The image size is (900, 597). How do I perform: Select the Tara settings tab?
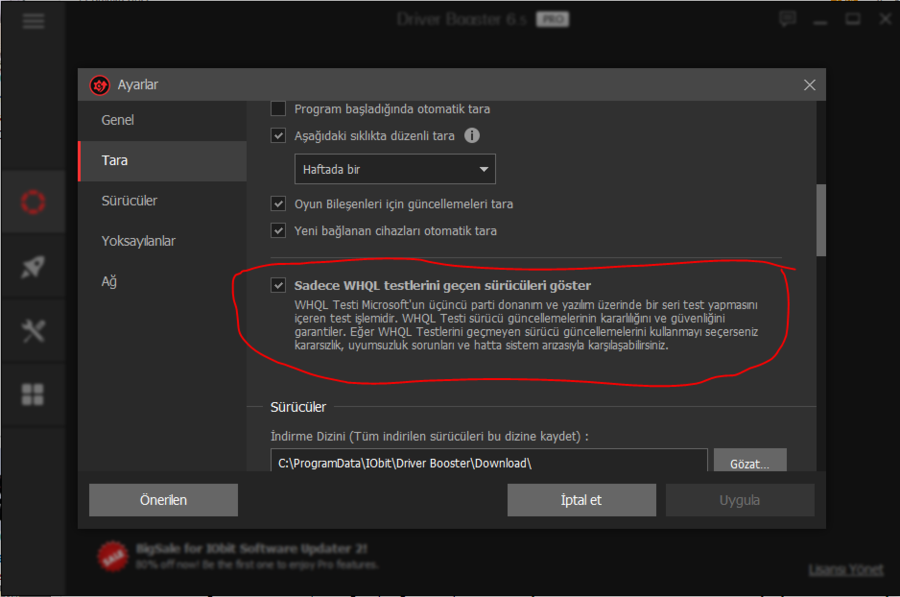(x=162, y=161)
